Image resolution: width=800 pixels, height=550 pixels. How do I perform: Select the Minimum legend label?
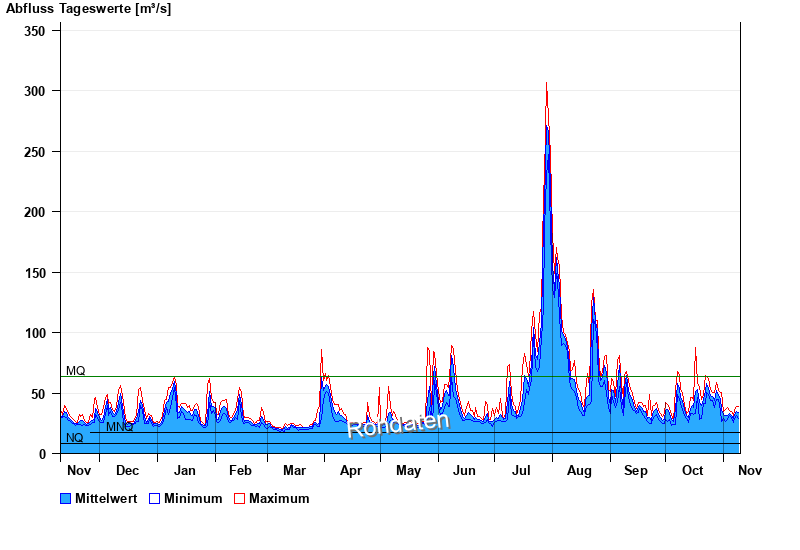click(x=193, y=498)
